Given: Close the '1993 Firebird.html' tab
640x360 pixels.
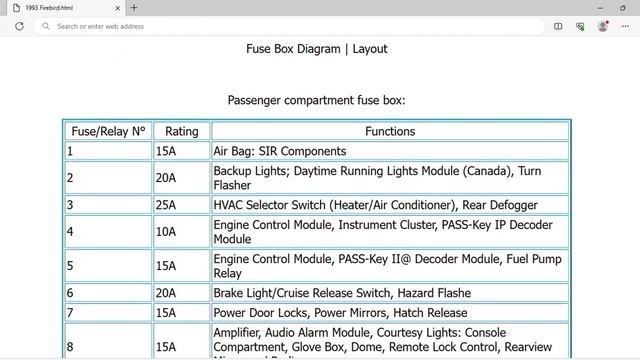Looking at the screenshot, I should pyautogui.click(x=118, y=8).
